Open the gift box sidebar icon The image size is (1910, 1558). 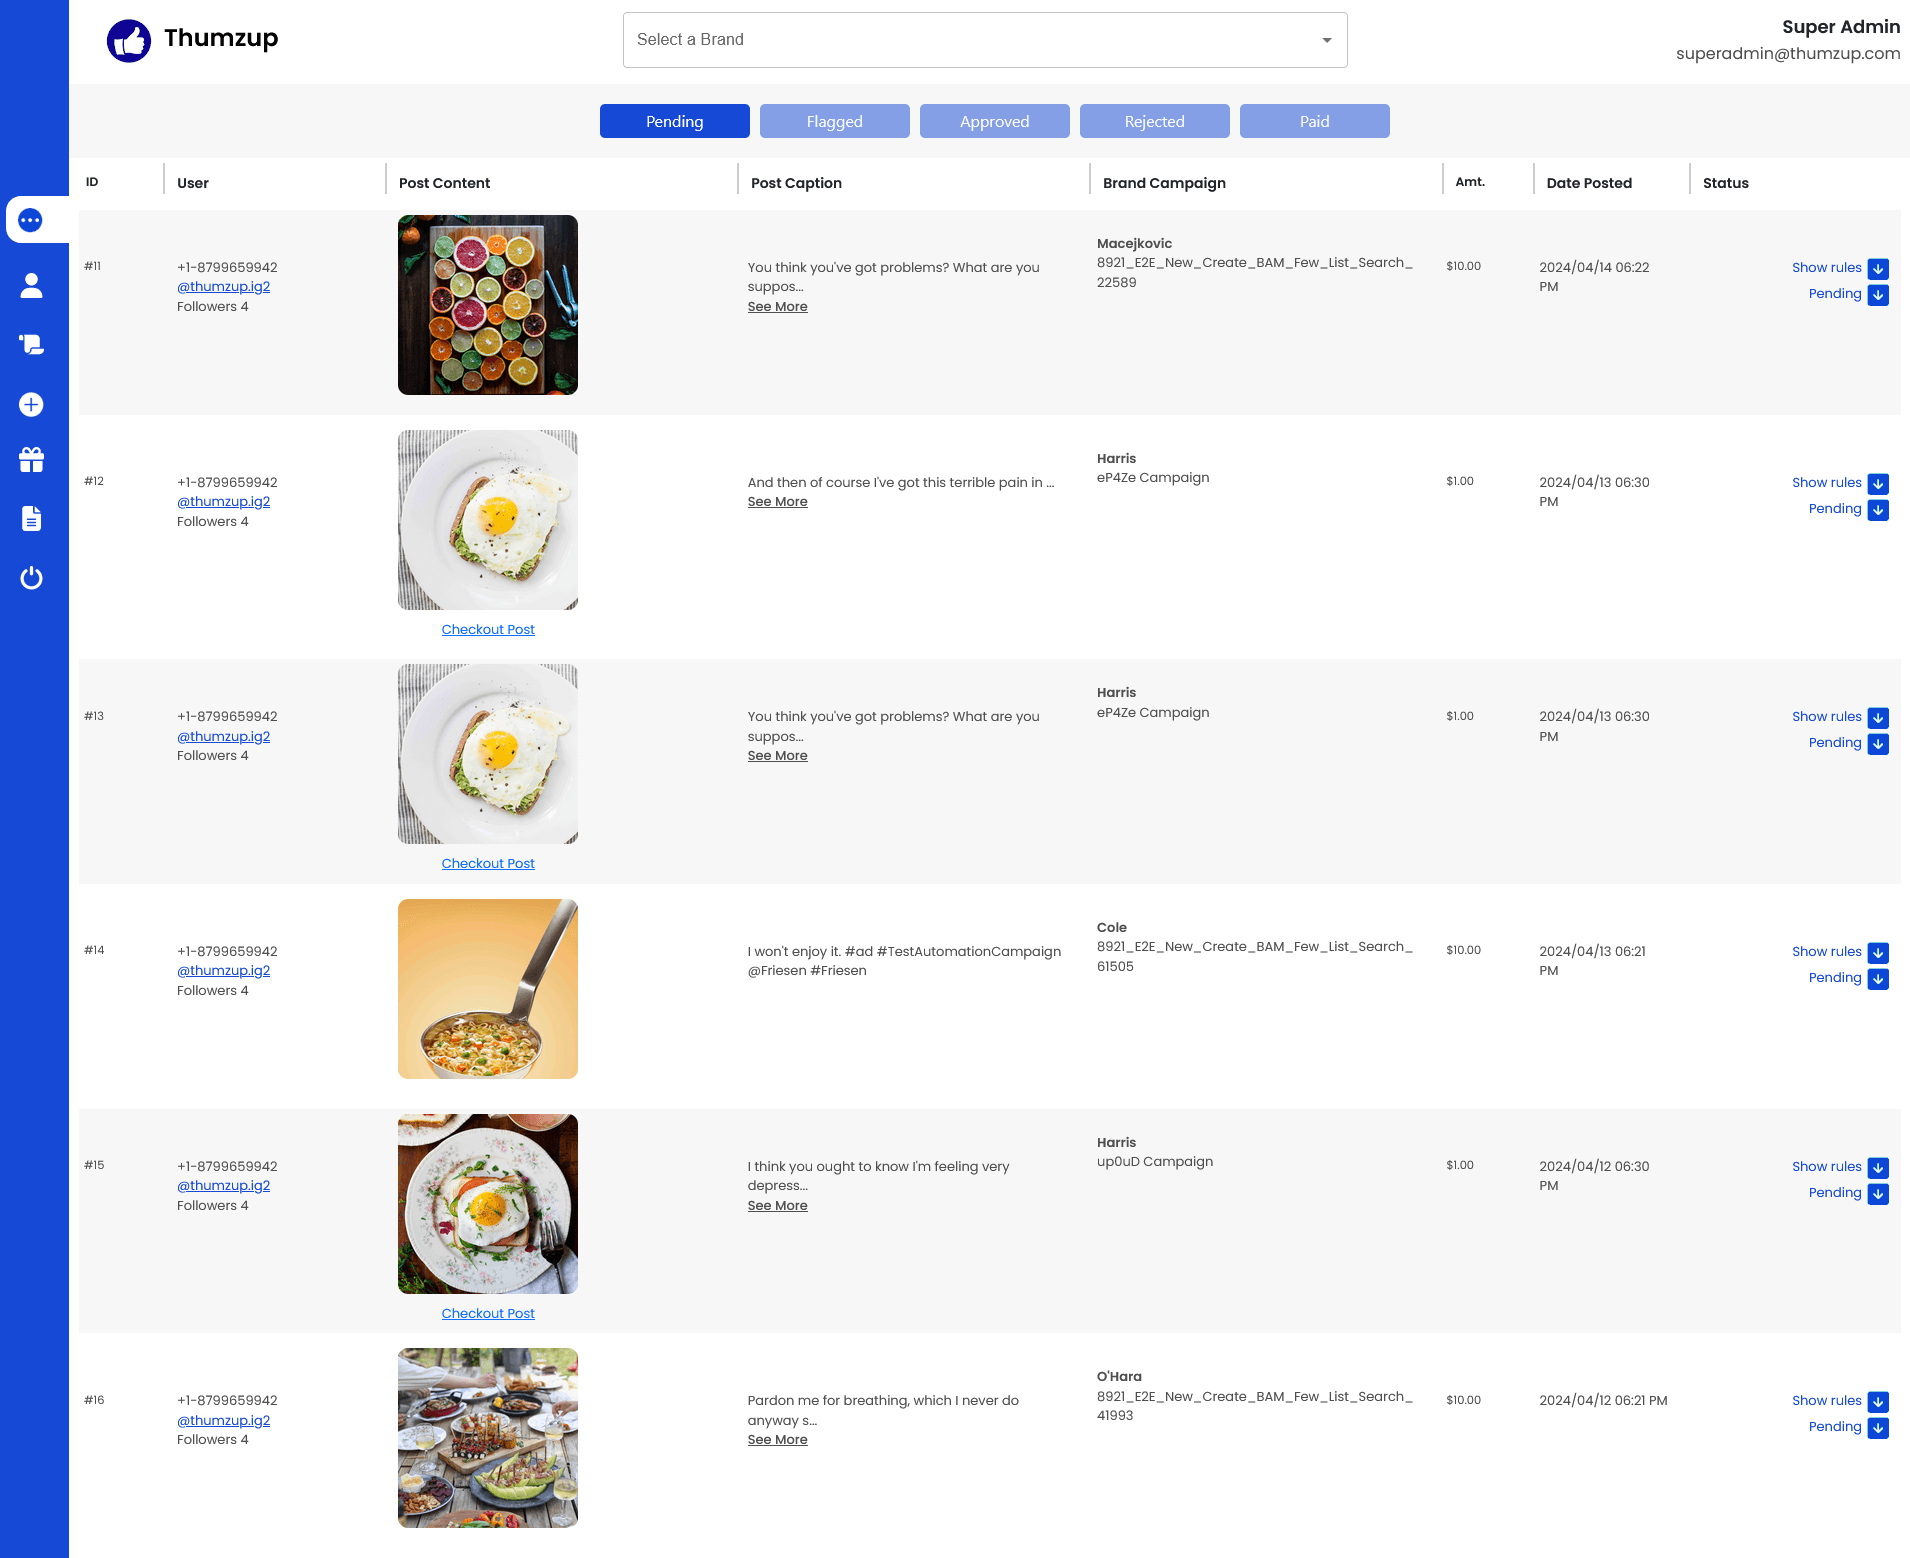[31, 460]
